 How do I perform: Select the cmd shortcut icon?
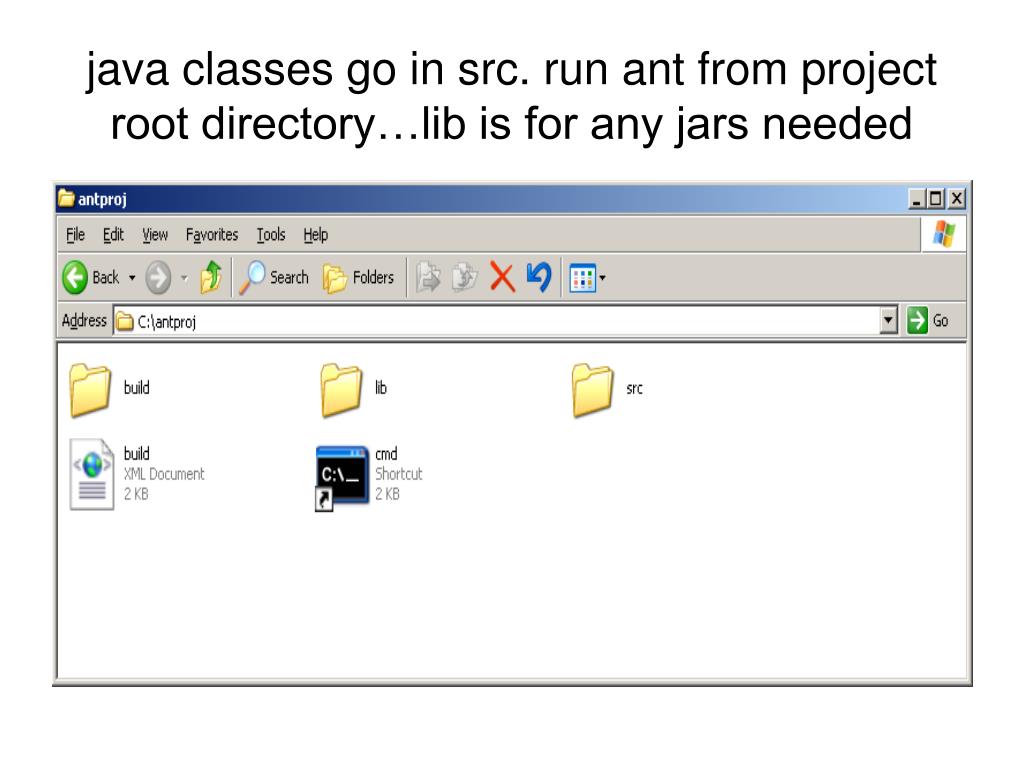[x=341, y=477]
